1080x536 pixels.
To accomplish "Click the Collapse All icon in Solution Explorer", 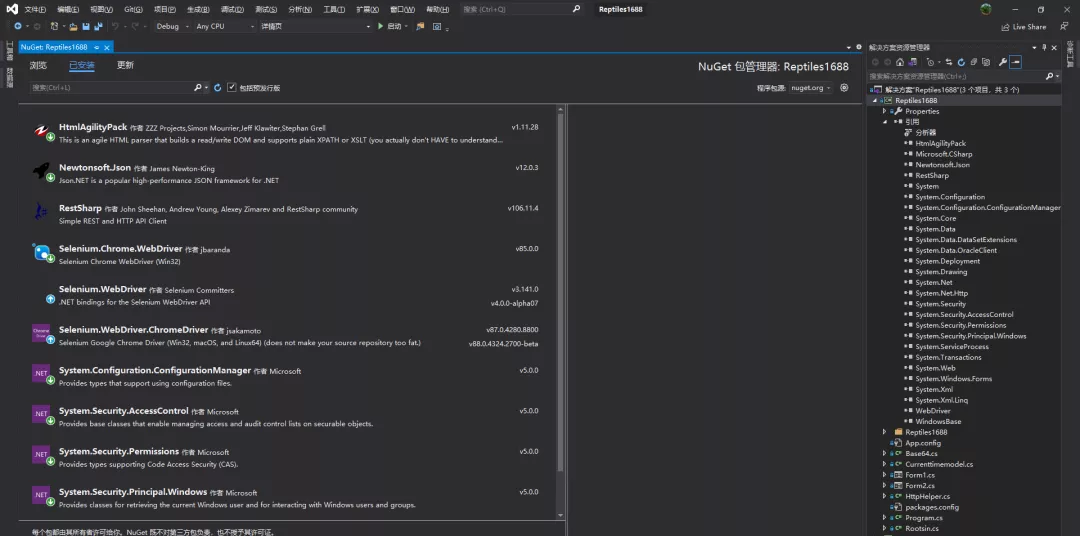I will coord(973,62).
